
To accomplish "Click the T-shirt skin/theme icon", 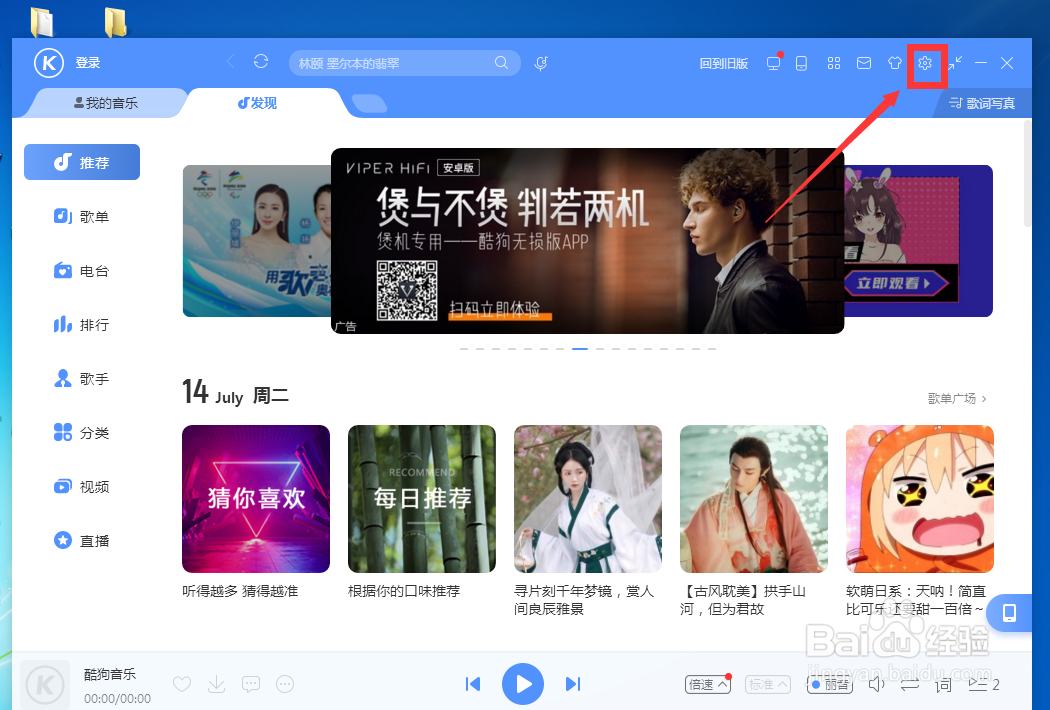I will click(x=894, y=63).
